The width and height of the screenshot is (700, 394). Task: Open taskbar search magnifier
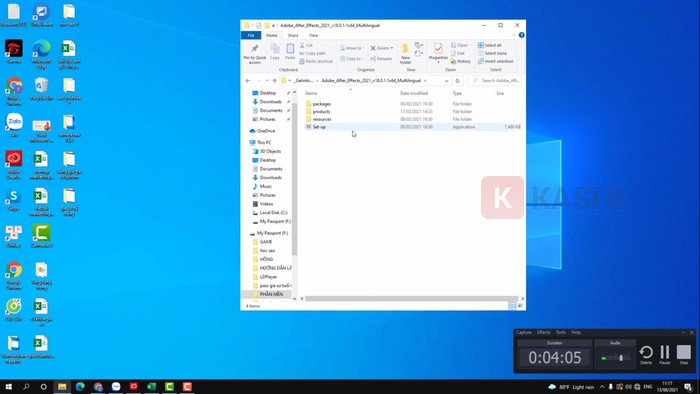(x=26, y=386)
